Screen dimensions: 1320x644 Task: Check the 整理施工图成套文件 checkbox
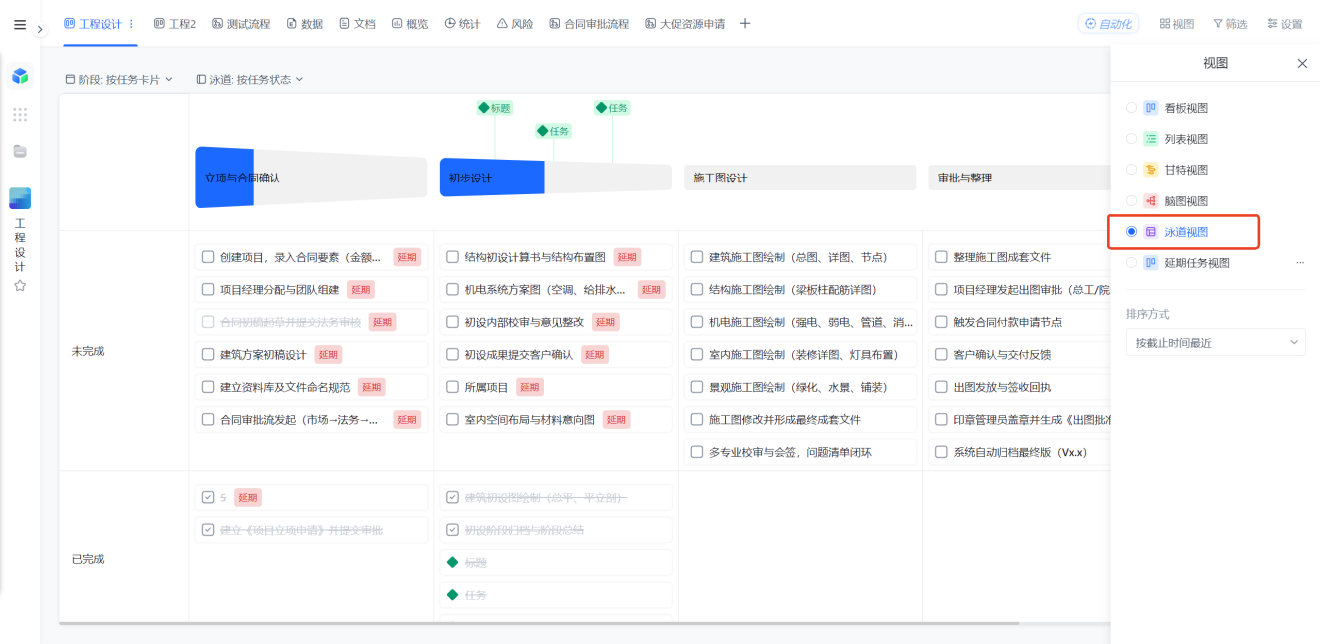point(941,257)
